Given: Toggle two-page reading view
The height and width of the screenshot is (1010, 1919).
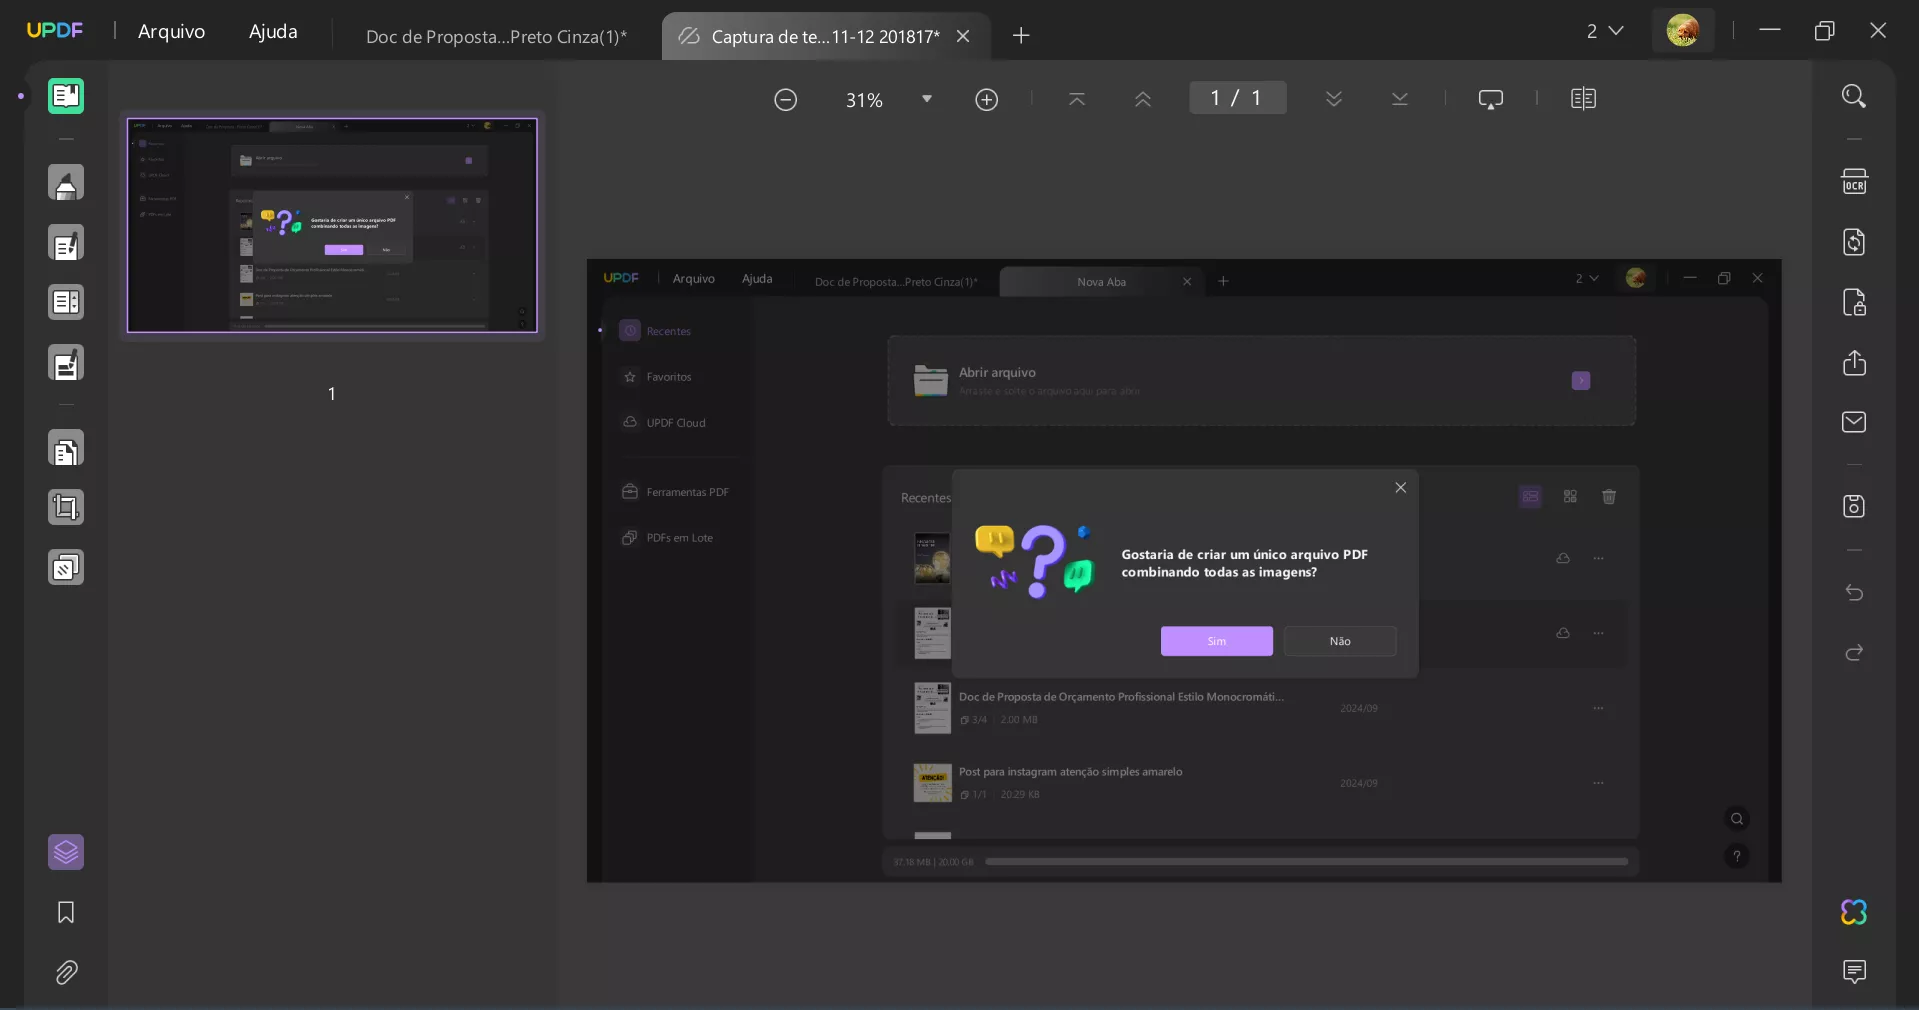Looking at the screenshot, I should (x=1583, y=98).
